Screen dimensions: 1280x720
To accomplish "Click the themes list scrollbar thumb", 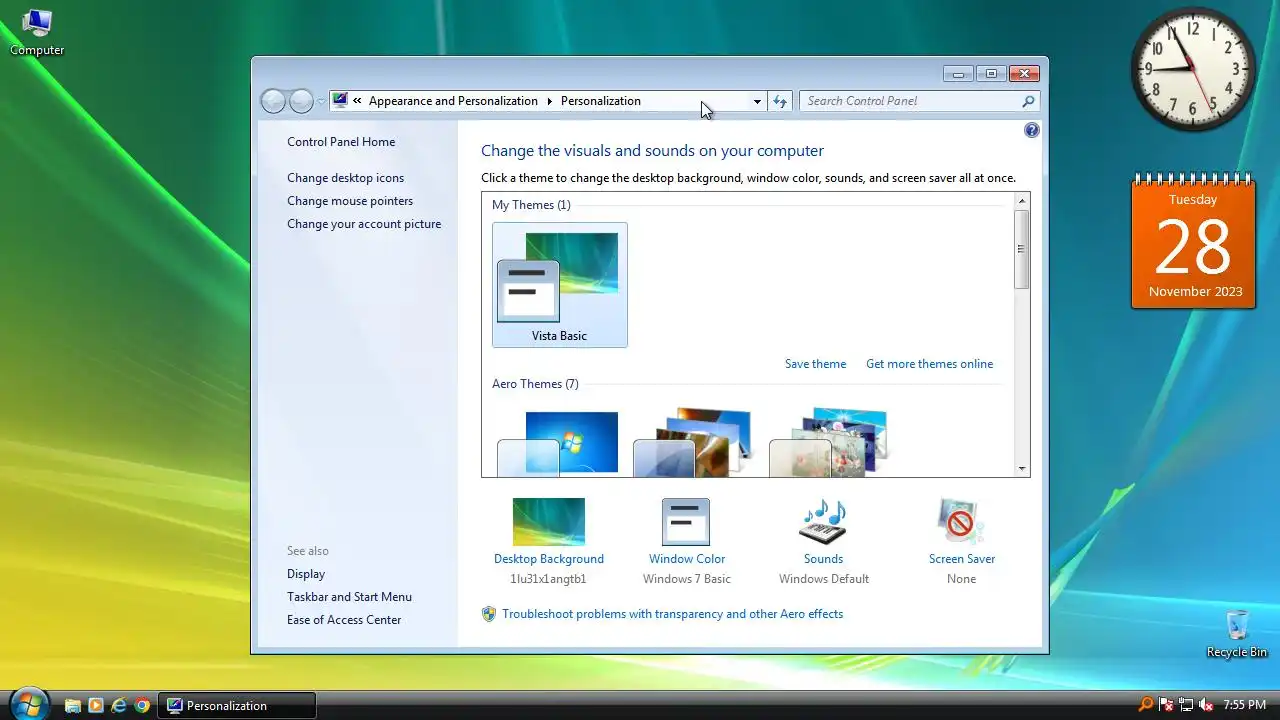I will coord(1022,250).
